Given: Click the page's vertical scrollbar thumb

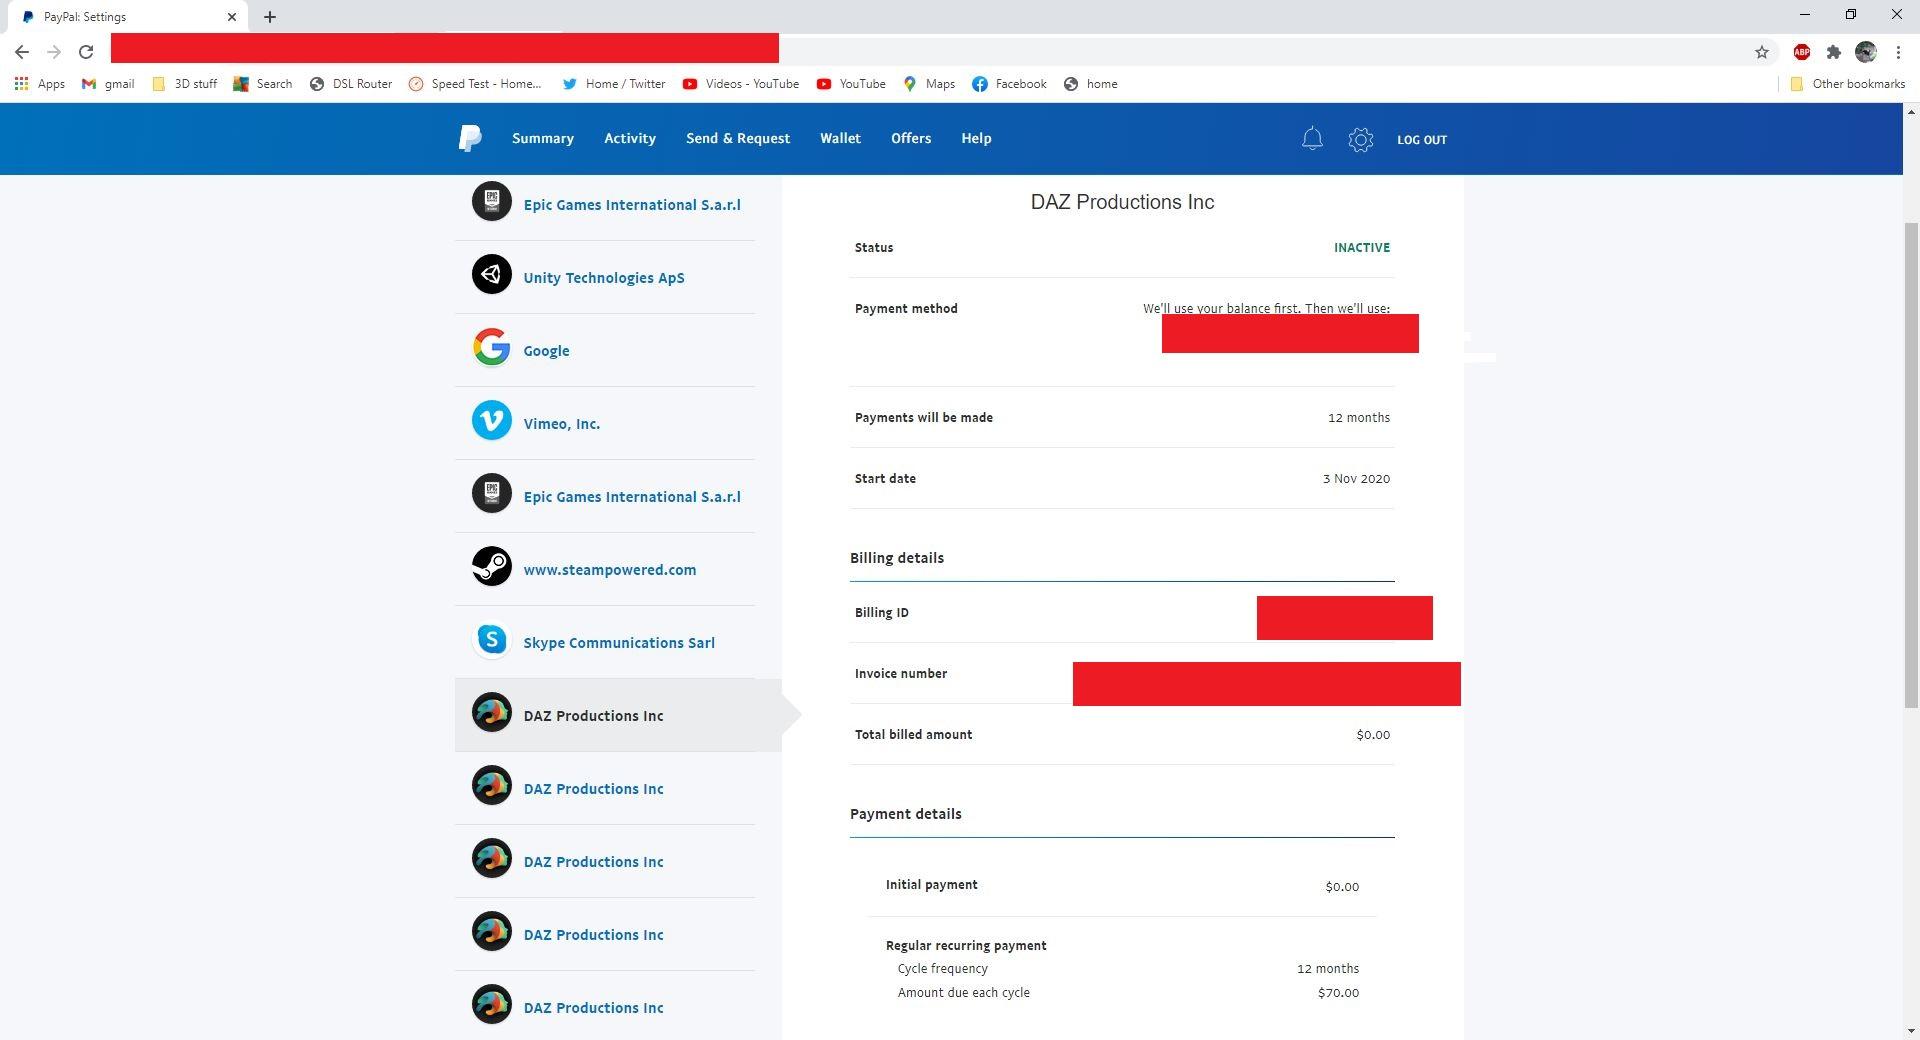Looking at the screenshot, I should tap(1911, 465).
